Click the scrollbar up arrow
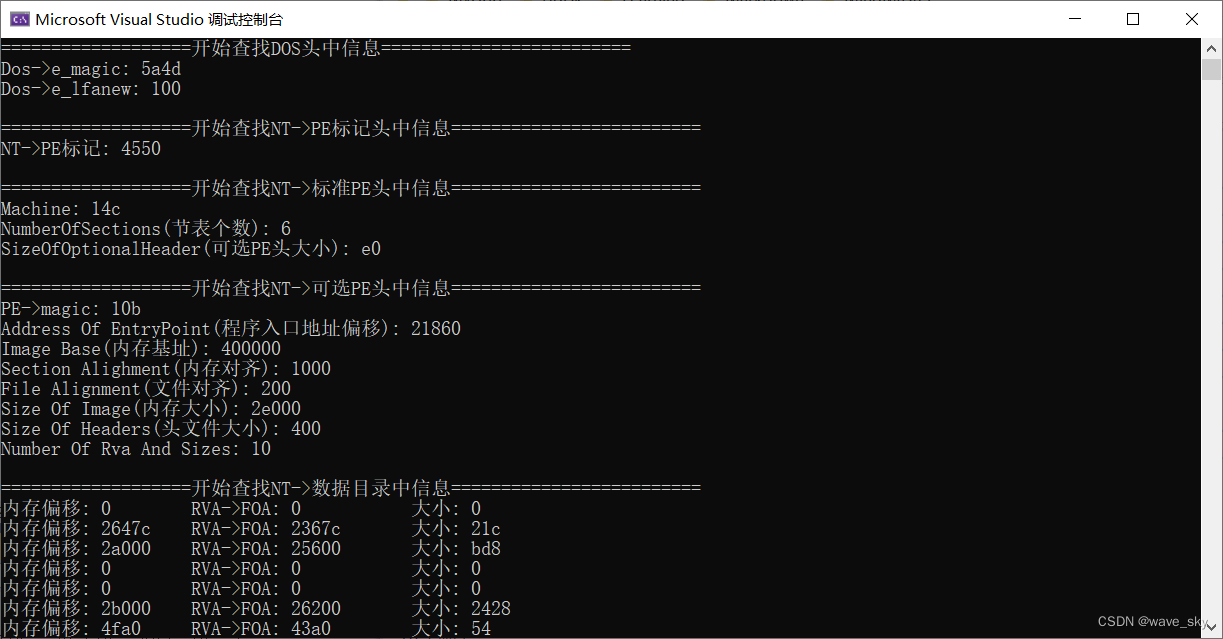This screenshot has height=639, width=1223. [1211, 48]
